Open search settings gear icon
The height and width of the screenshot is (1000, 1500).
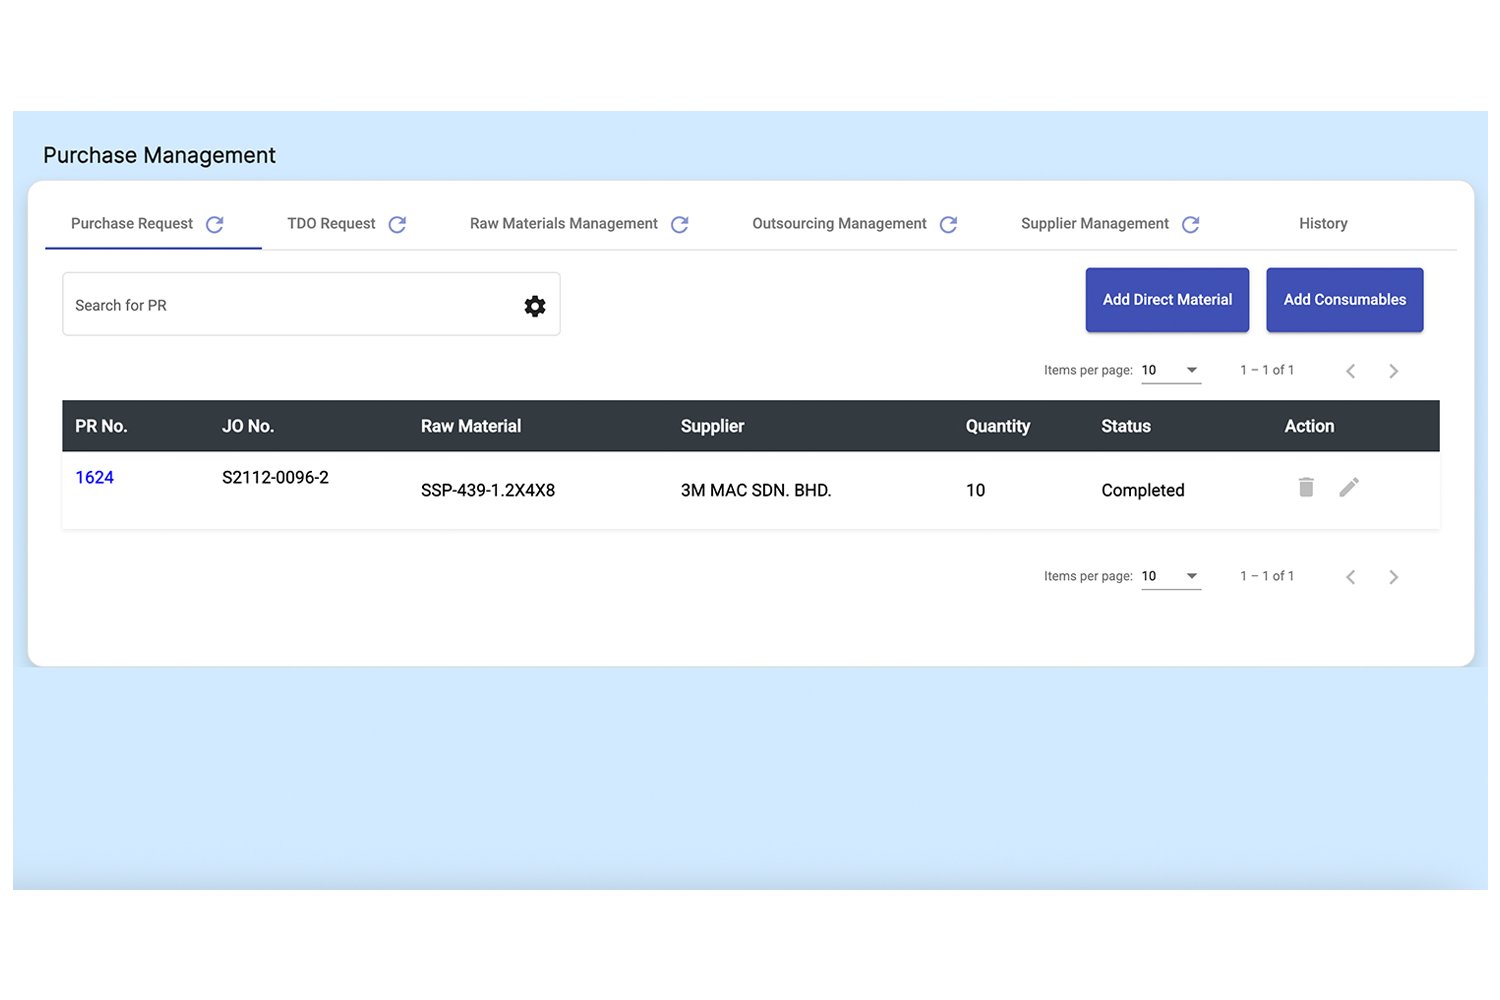(x=535, y=306)
